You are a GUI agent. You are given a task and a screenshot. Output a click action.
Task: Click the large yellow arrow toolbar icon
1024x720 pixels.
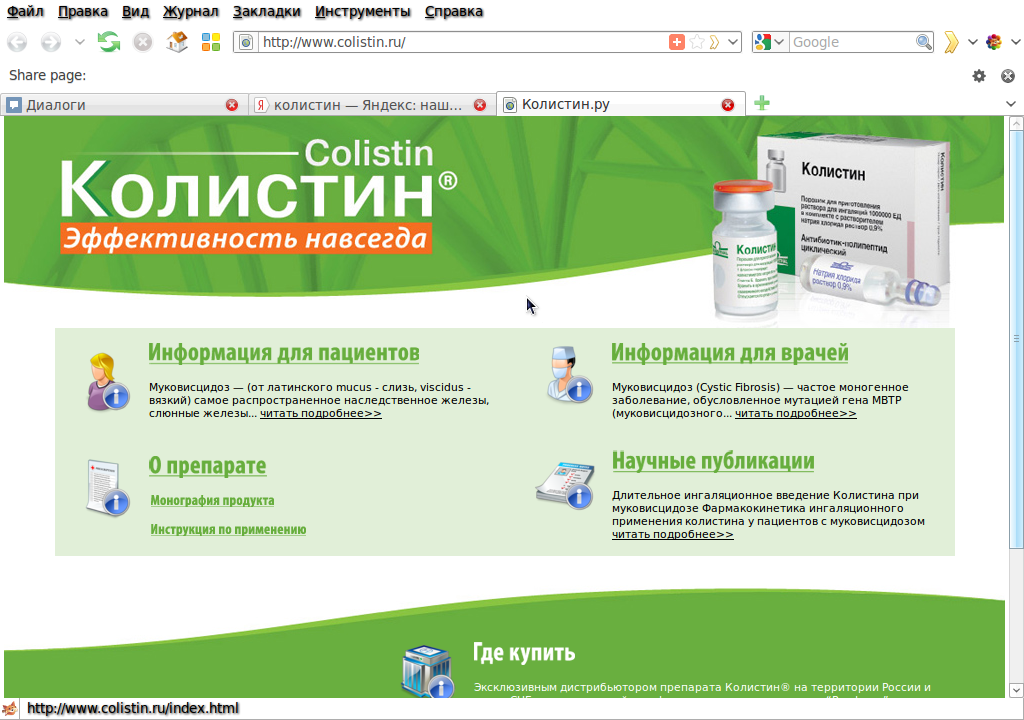pos(952,42)
